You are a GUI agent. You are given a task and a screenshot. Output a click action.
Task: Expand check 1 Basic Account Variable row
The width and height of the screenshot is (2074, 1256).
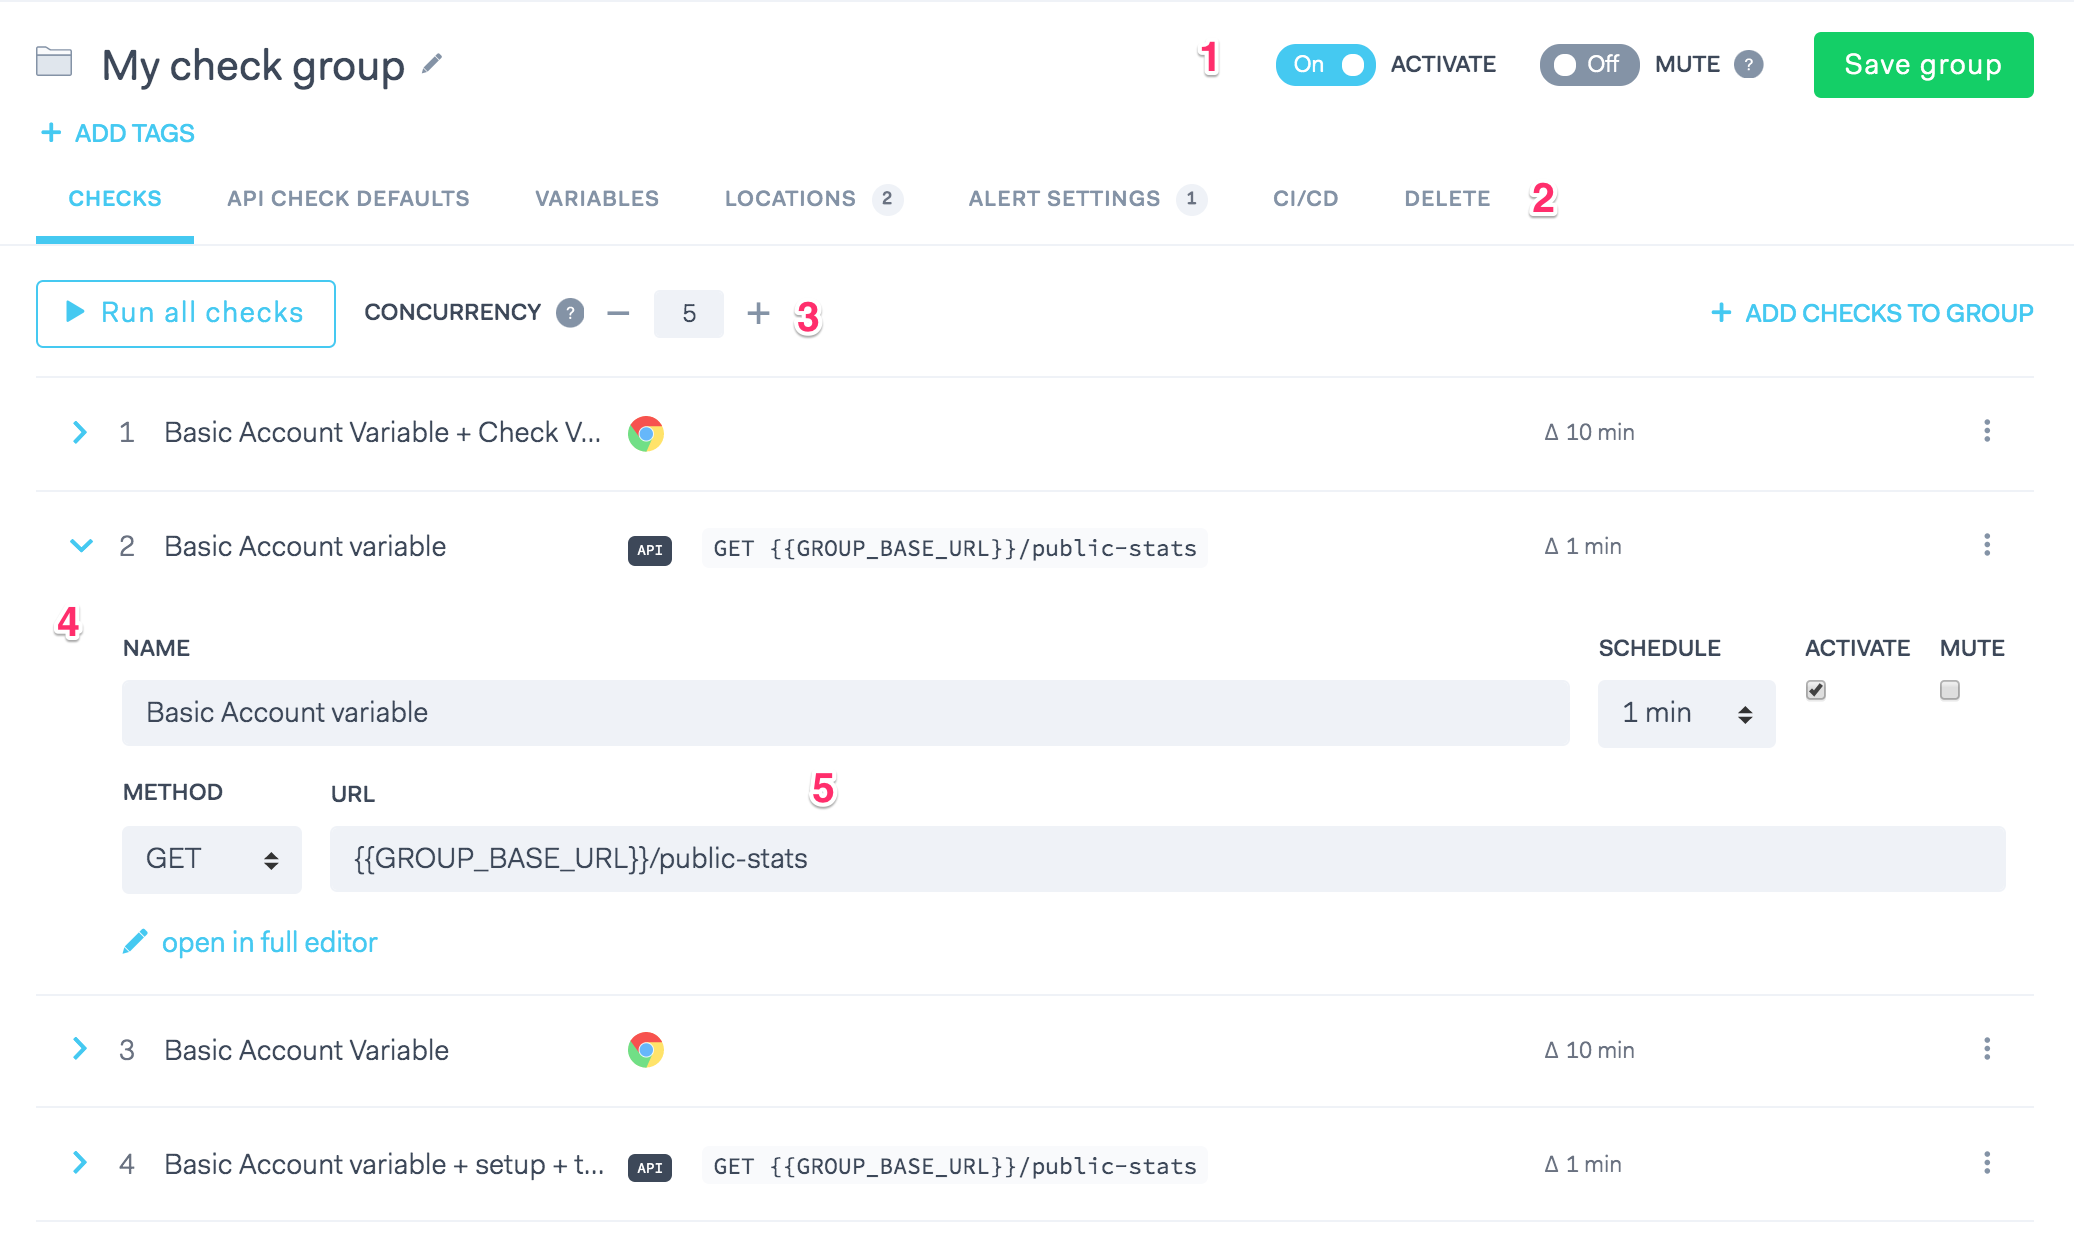pos(79,432)
